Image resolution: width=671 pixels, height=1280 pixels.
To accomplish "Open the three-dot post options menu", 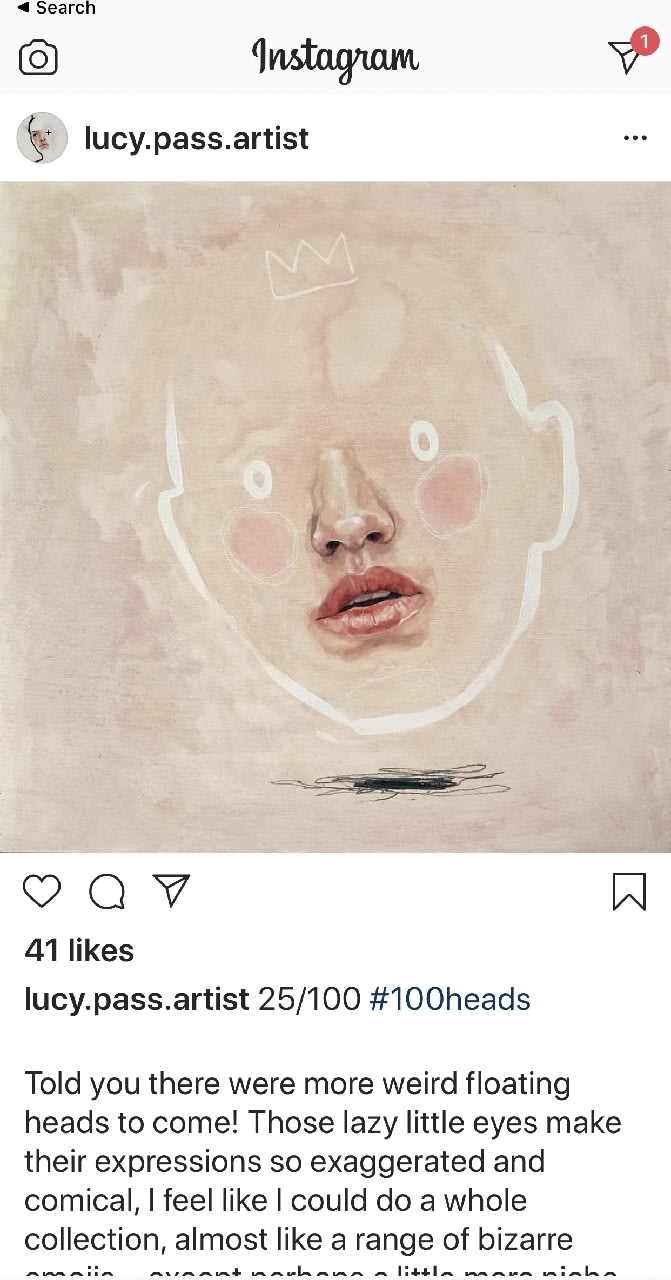I will click(635, 138).
